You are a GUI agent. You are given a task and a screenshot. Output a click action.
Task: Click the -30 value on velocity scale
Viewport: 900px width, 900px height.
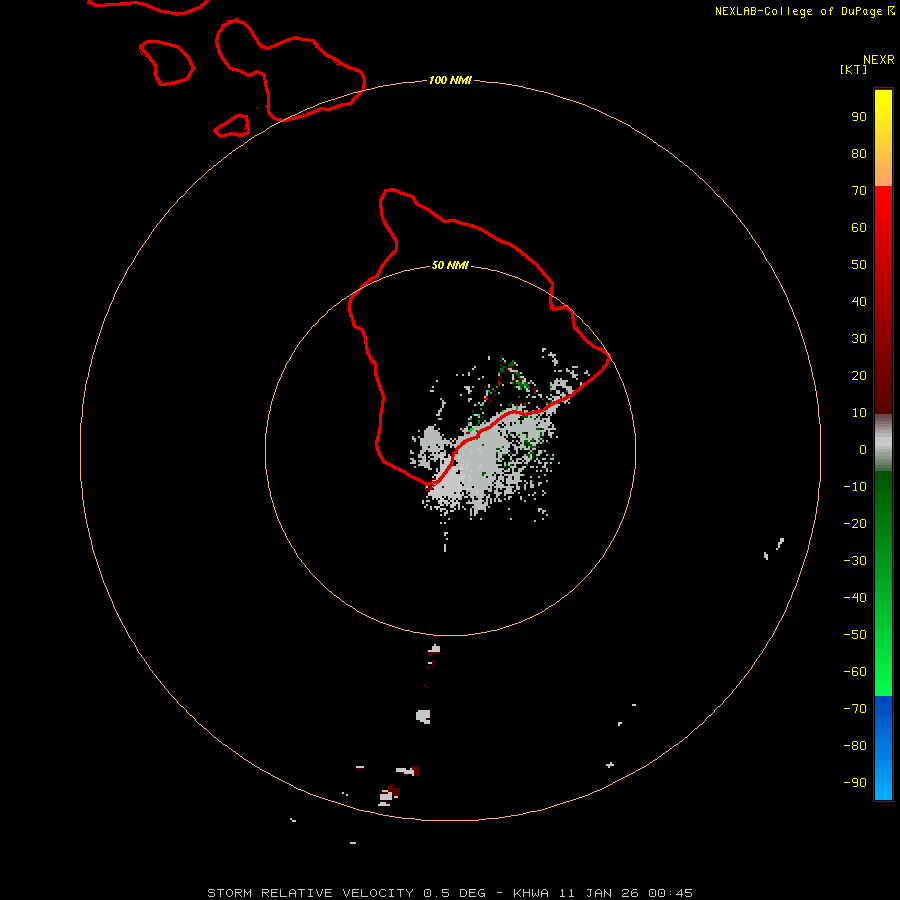[x=855, y=561]
